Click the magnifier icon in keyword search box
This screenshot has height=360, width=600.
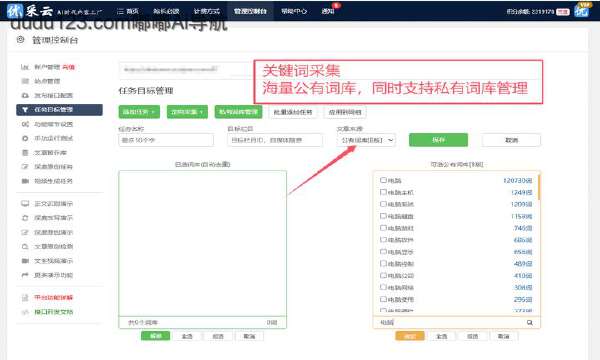pyautogui.click(x=530, y=323)
